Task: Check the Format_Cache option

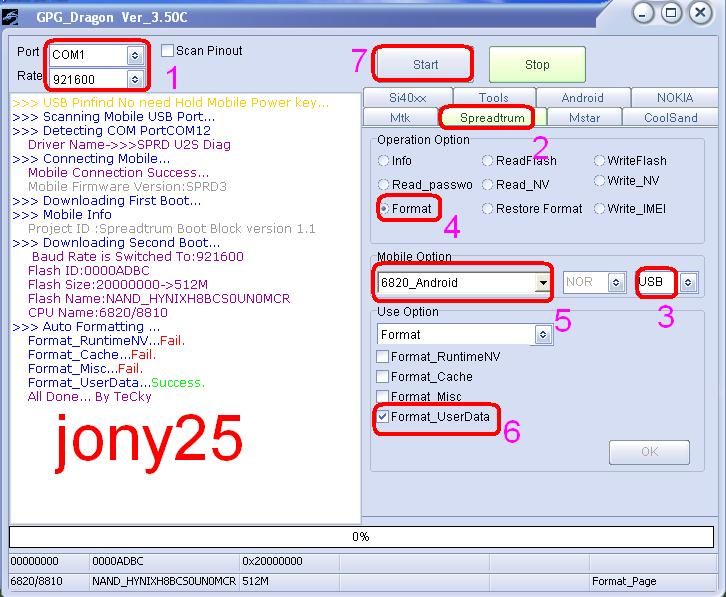Action: click(x=383, y=377)
